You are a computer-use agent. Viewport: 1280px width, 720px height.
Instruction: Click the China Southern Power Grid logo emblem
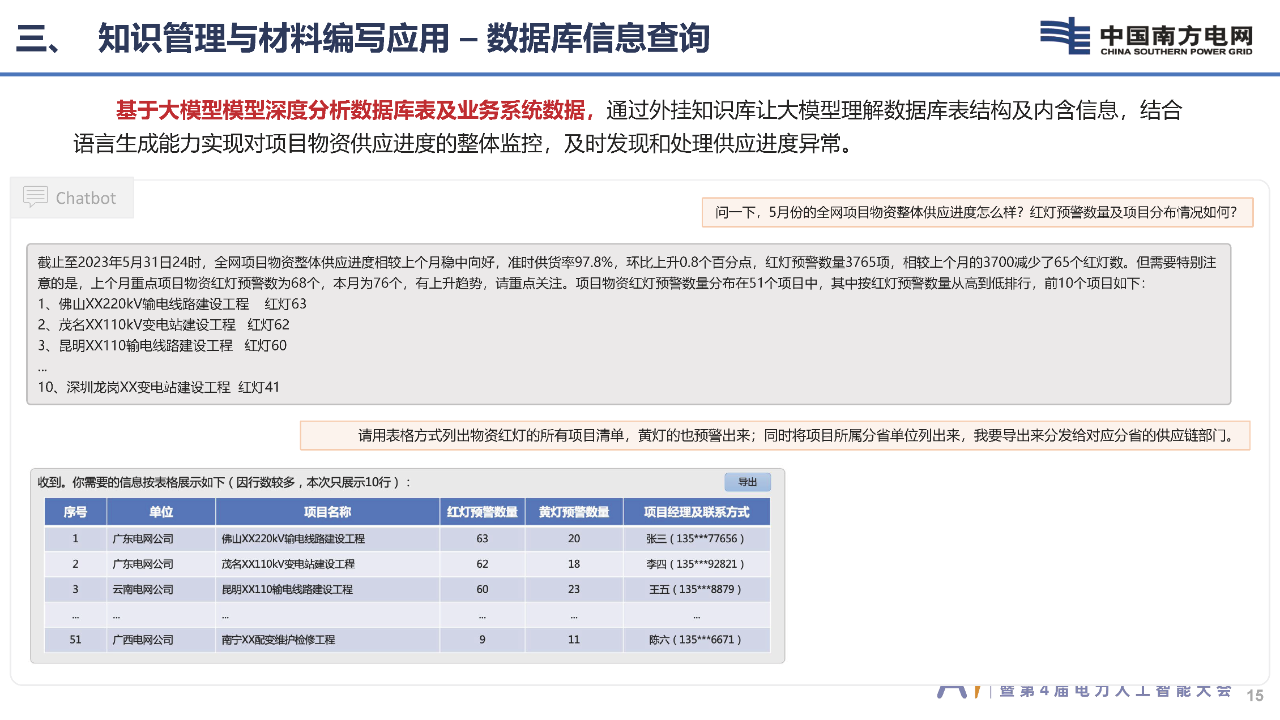[1065, 36]
